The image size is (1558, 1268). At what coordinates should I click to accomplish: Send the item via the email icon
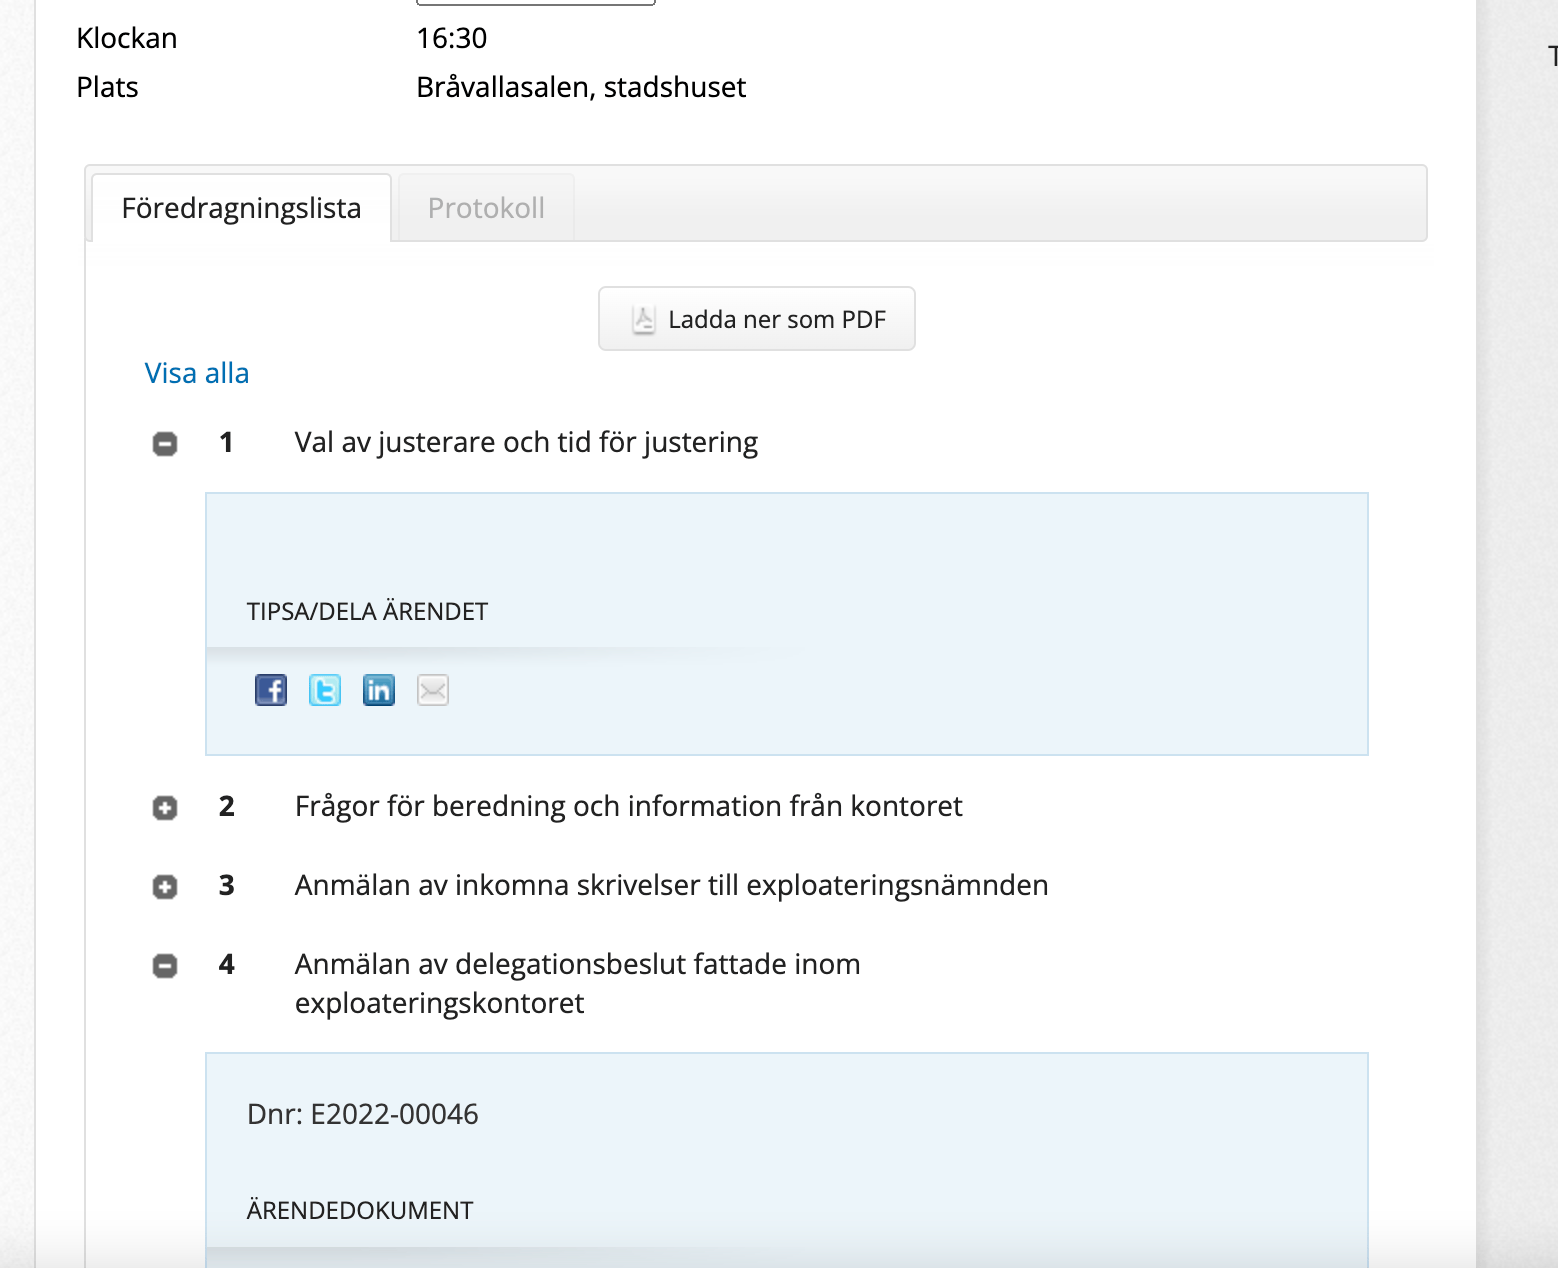433,690
